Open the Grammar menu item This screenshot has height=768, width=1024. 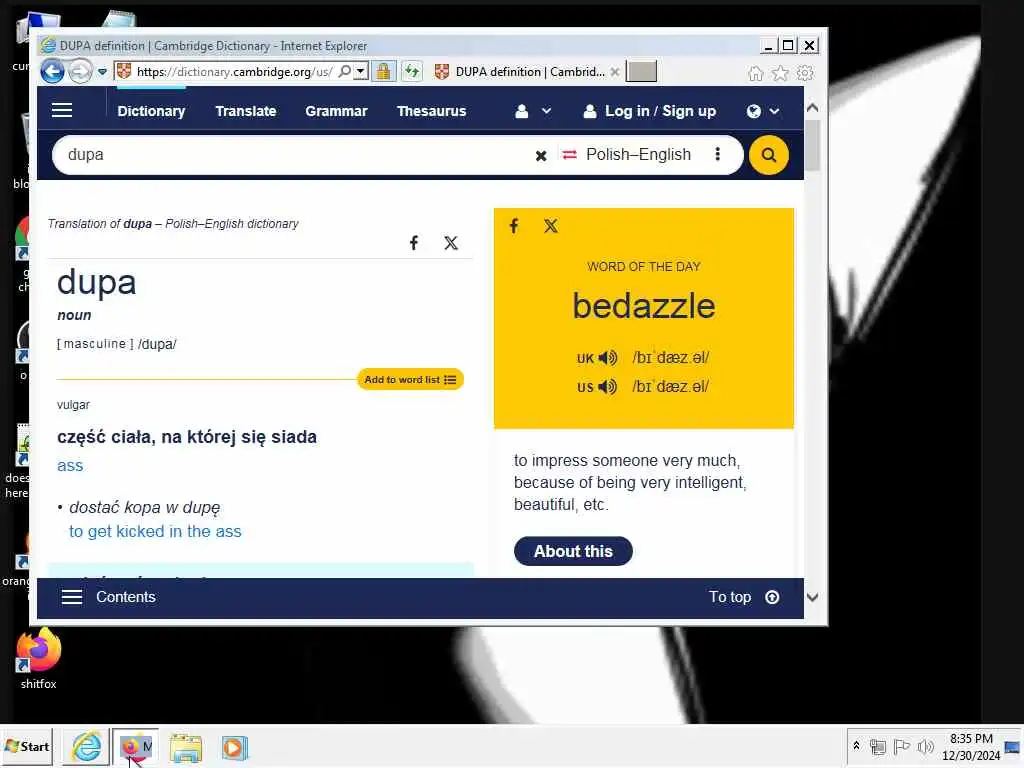pos(336,111)
